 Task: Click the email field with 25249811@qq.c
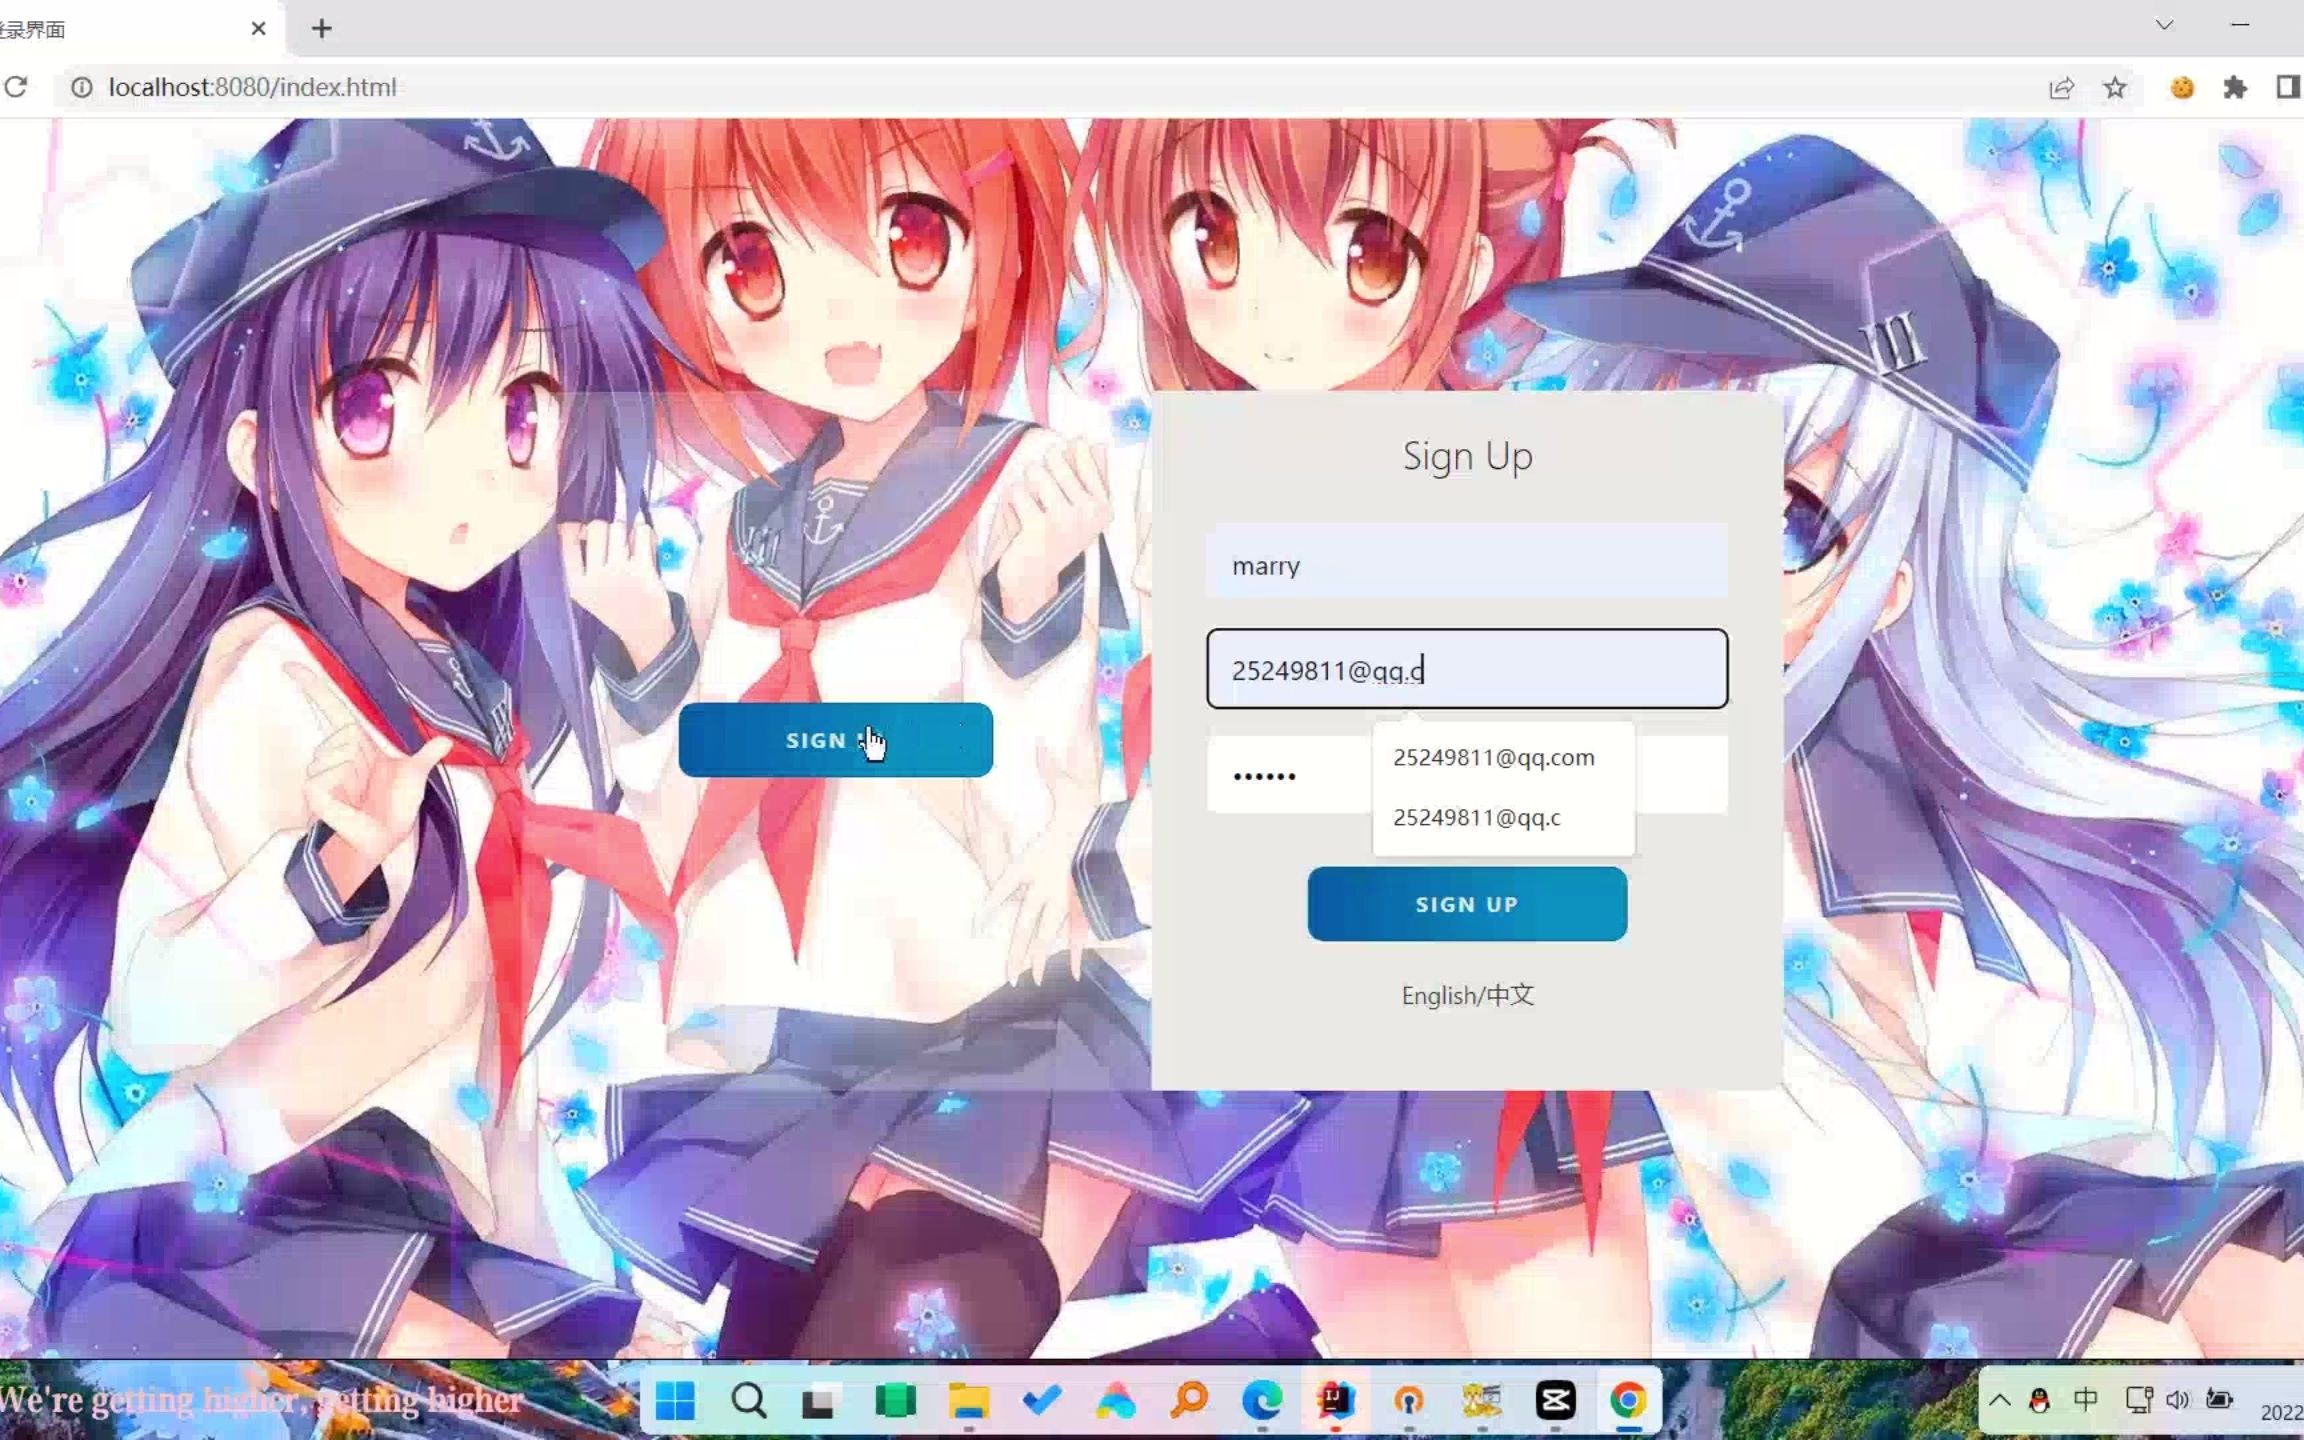click(x=1467, y=669)
